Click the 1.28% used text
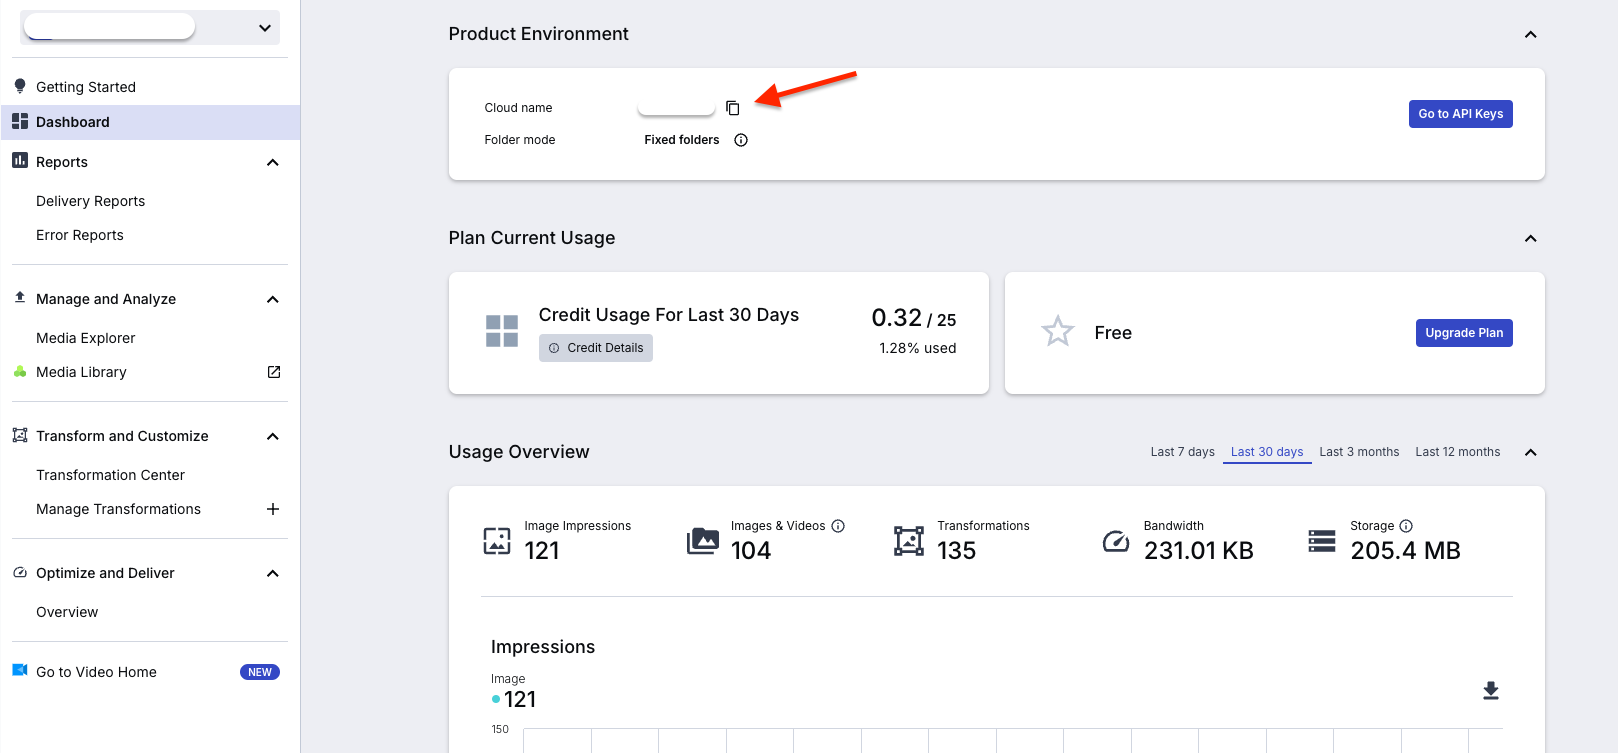Viewport: 1618px width, 753px height. [x=918, y=348]
